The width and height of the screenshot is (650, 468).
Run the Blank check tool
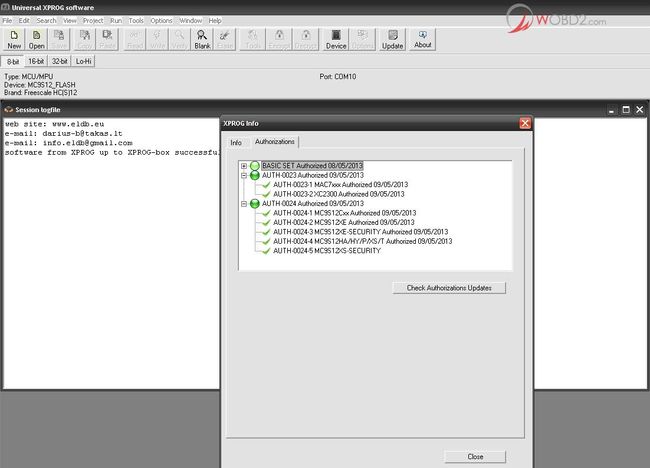pos(202,39)
